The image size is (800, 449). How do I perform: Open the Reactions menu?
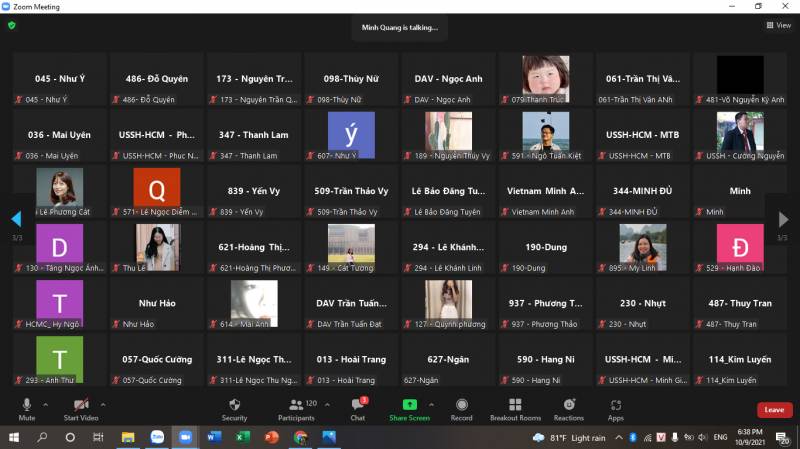coord(568,405)
